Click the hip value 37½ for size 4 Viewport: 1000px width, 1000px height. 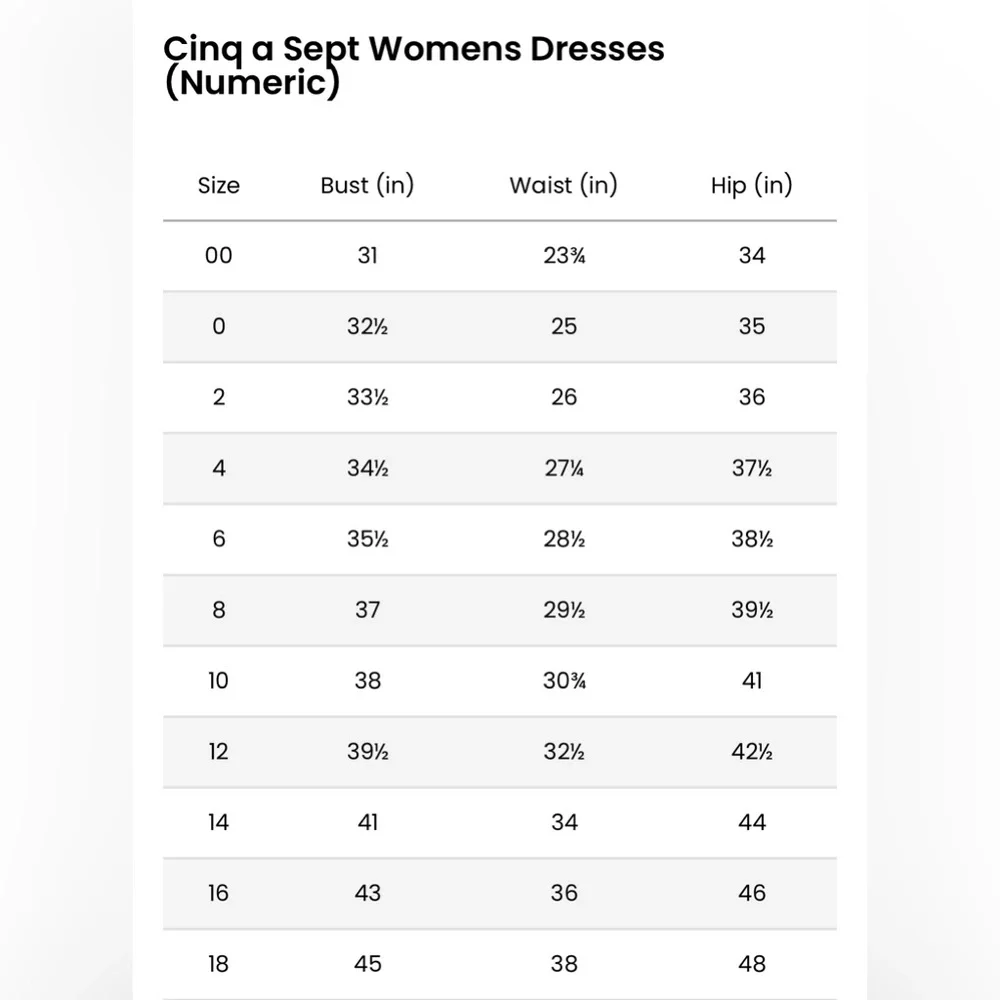coord(752,468)
